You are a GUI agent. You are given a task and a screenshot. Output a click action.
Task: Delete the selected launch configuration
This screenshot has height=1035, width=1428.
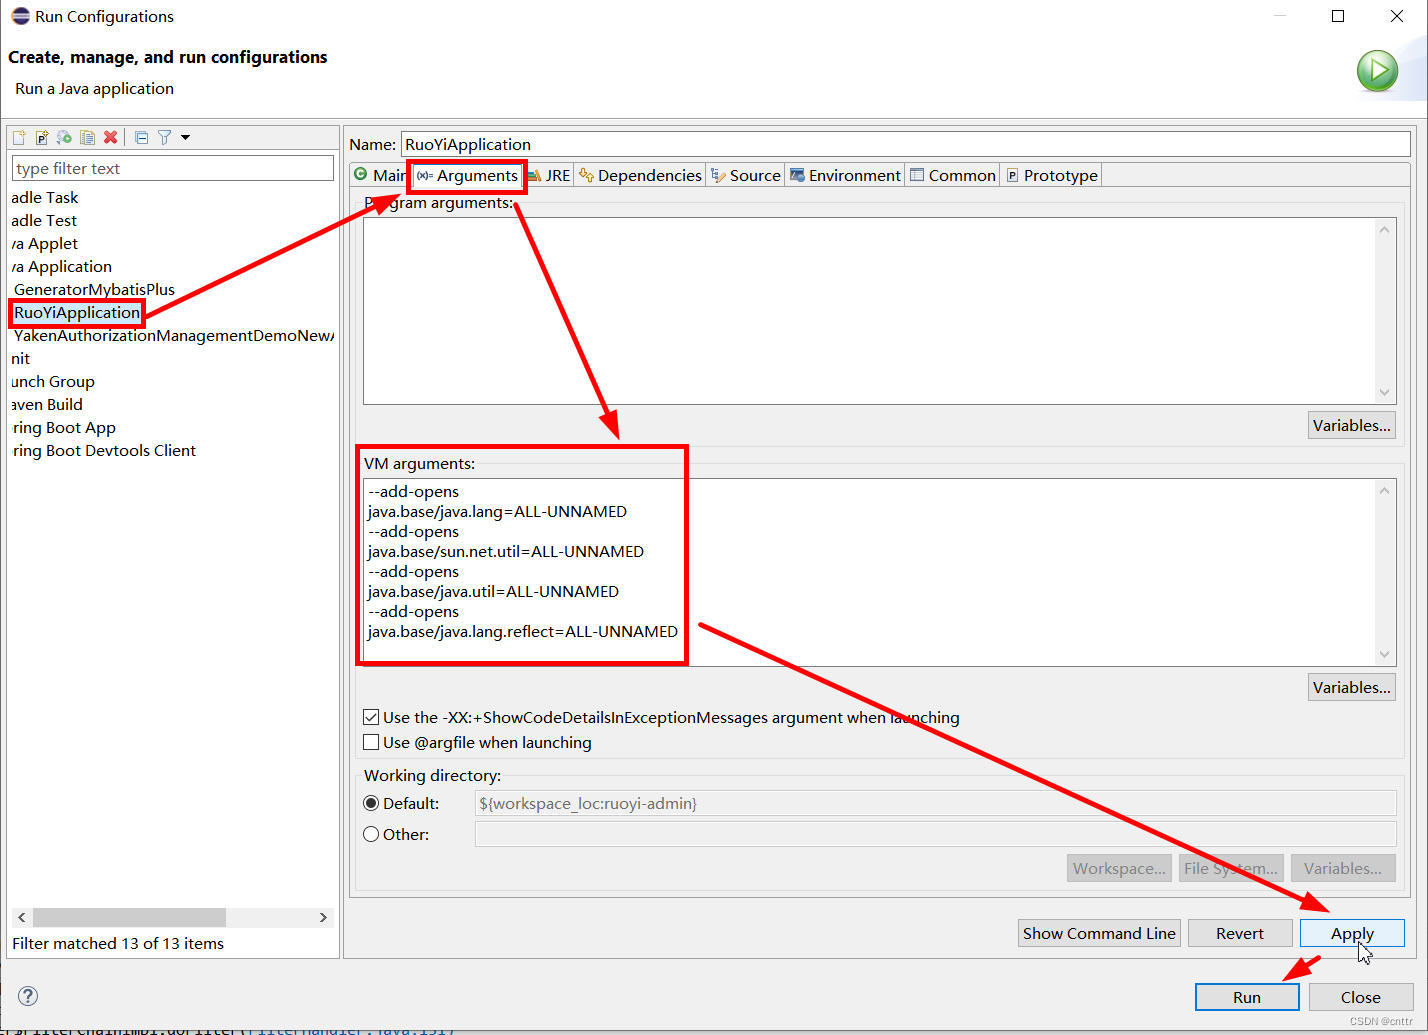(x=110, y=137)
